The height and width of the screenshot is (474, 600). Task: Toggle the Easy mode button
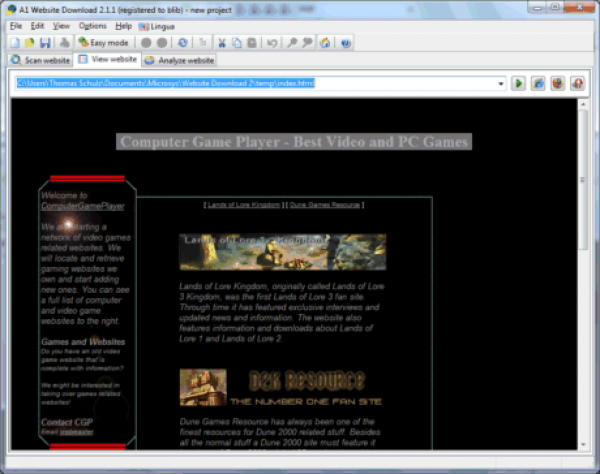(x=103, y=43)
